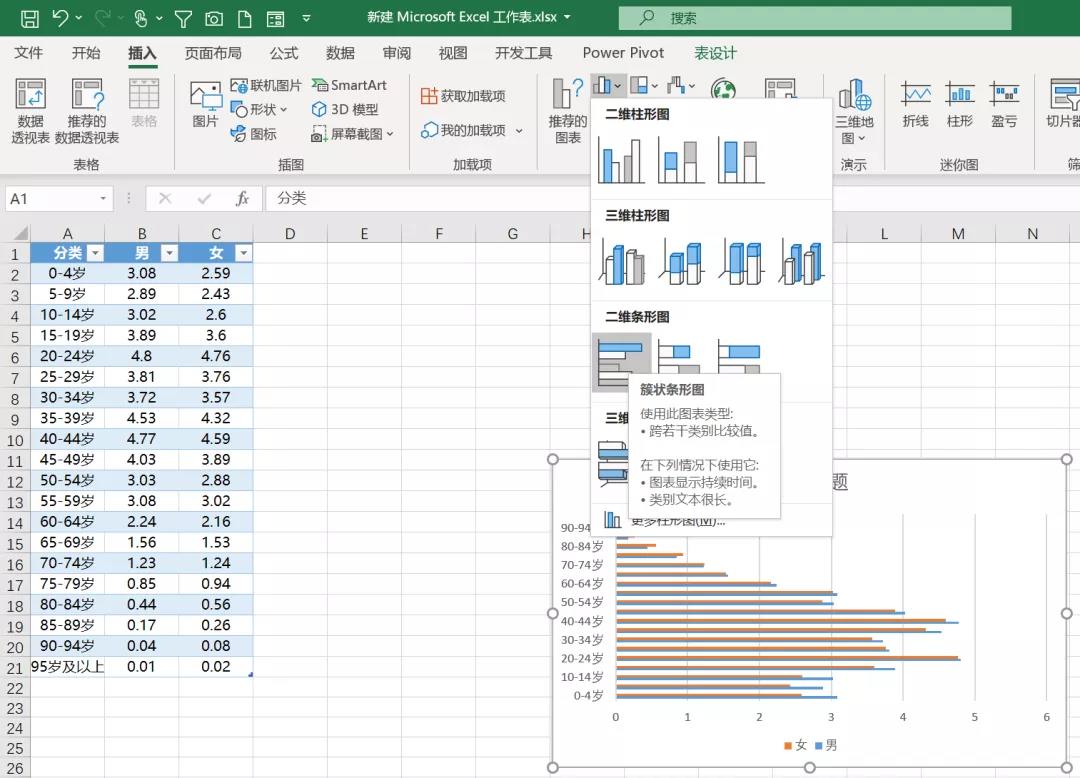
Task: Select the 2D clustered column chart
Action: [x=620, y=160]
